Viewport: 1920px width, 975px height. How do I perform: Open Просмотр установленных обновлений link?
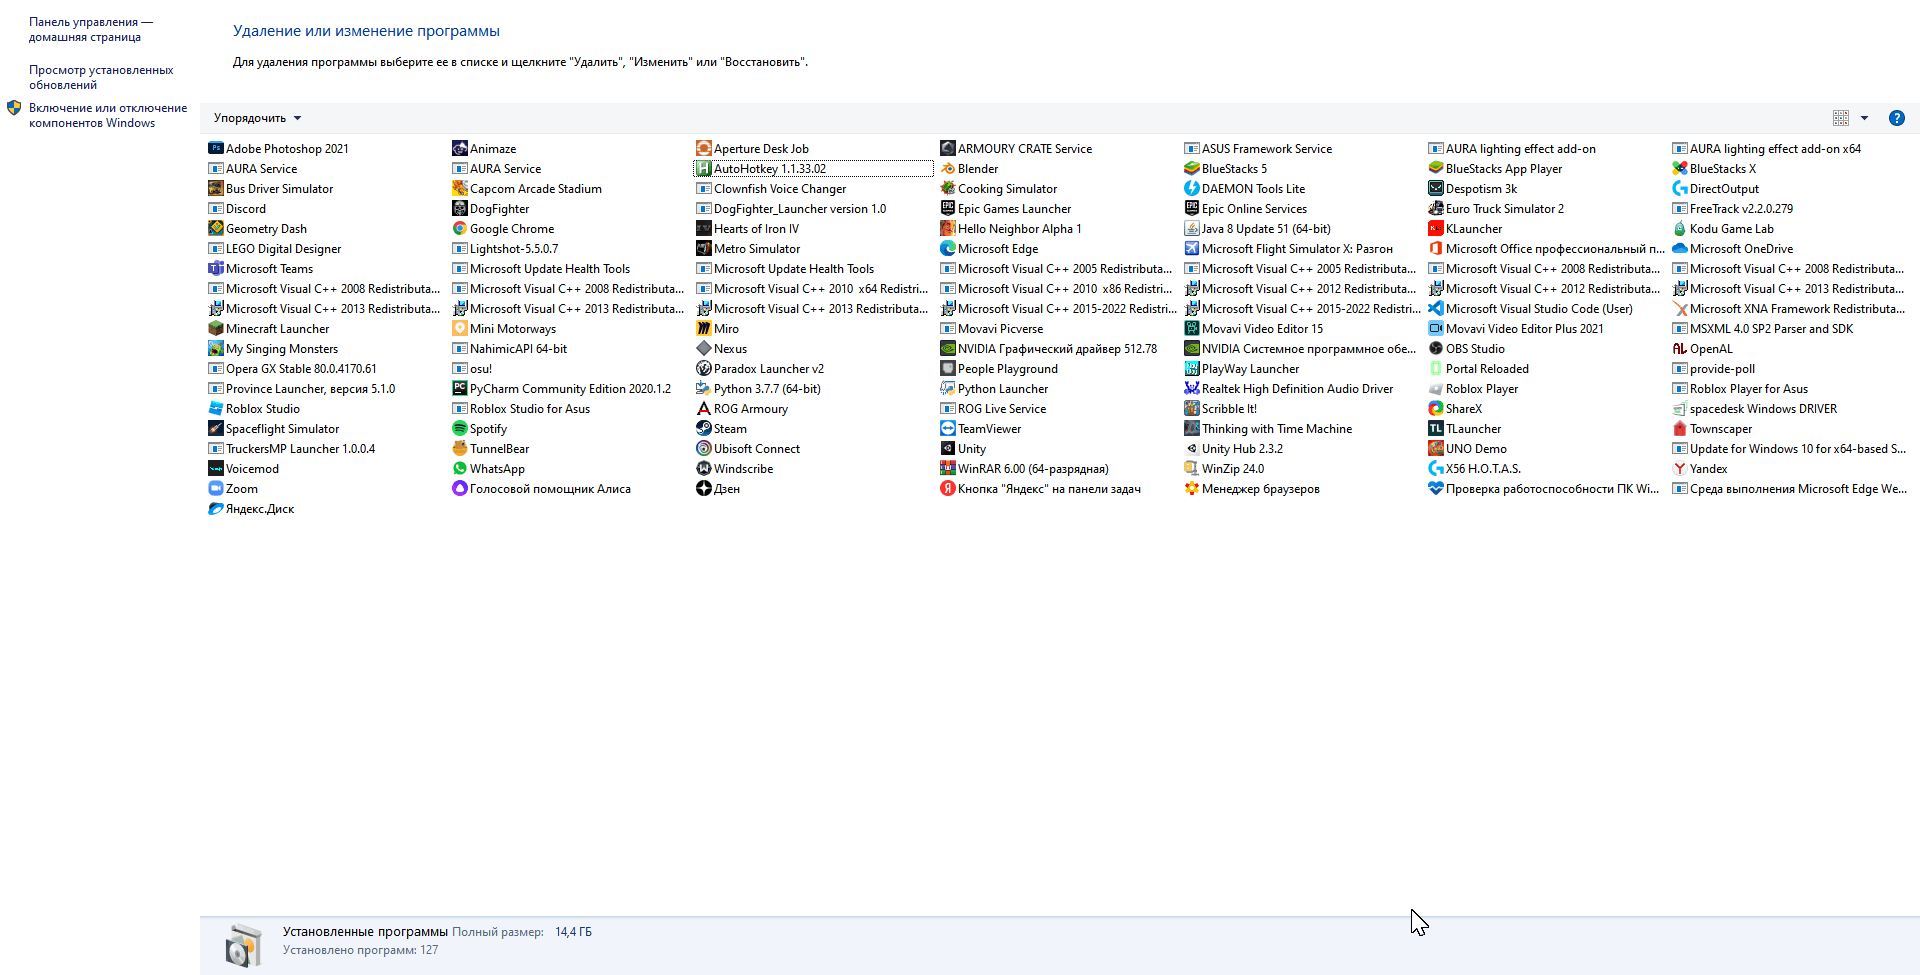coord(101,77)
